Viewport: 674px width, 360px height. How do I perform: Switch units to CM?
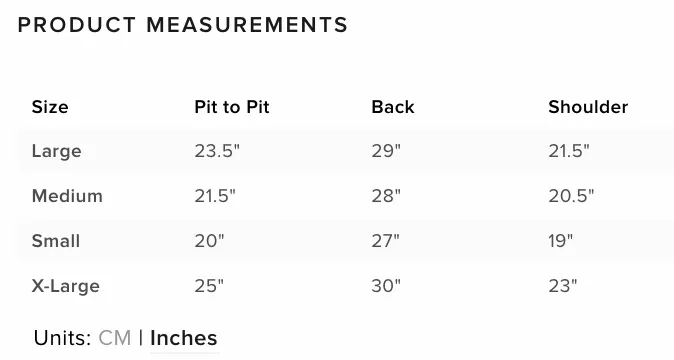coord(114,338)
